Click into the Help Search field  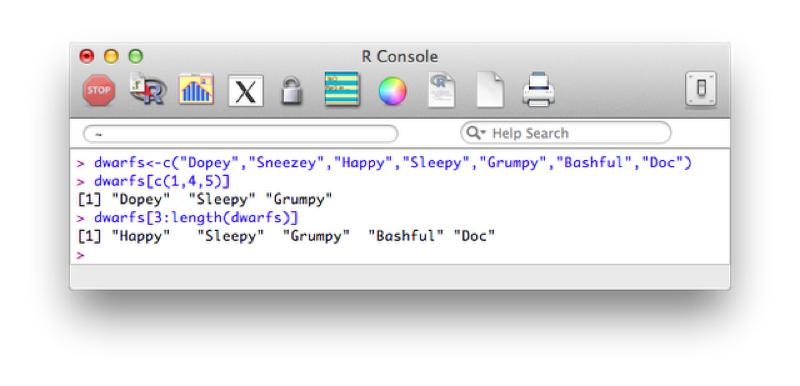pyautogui.click(x=565, y=133)
